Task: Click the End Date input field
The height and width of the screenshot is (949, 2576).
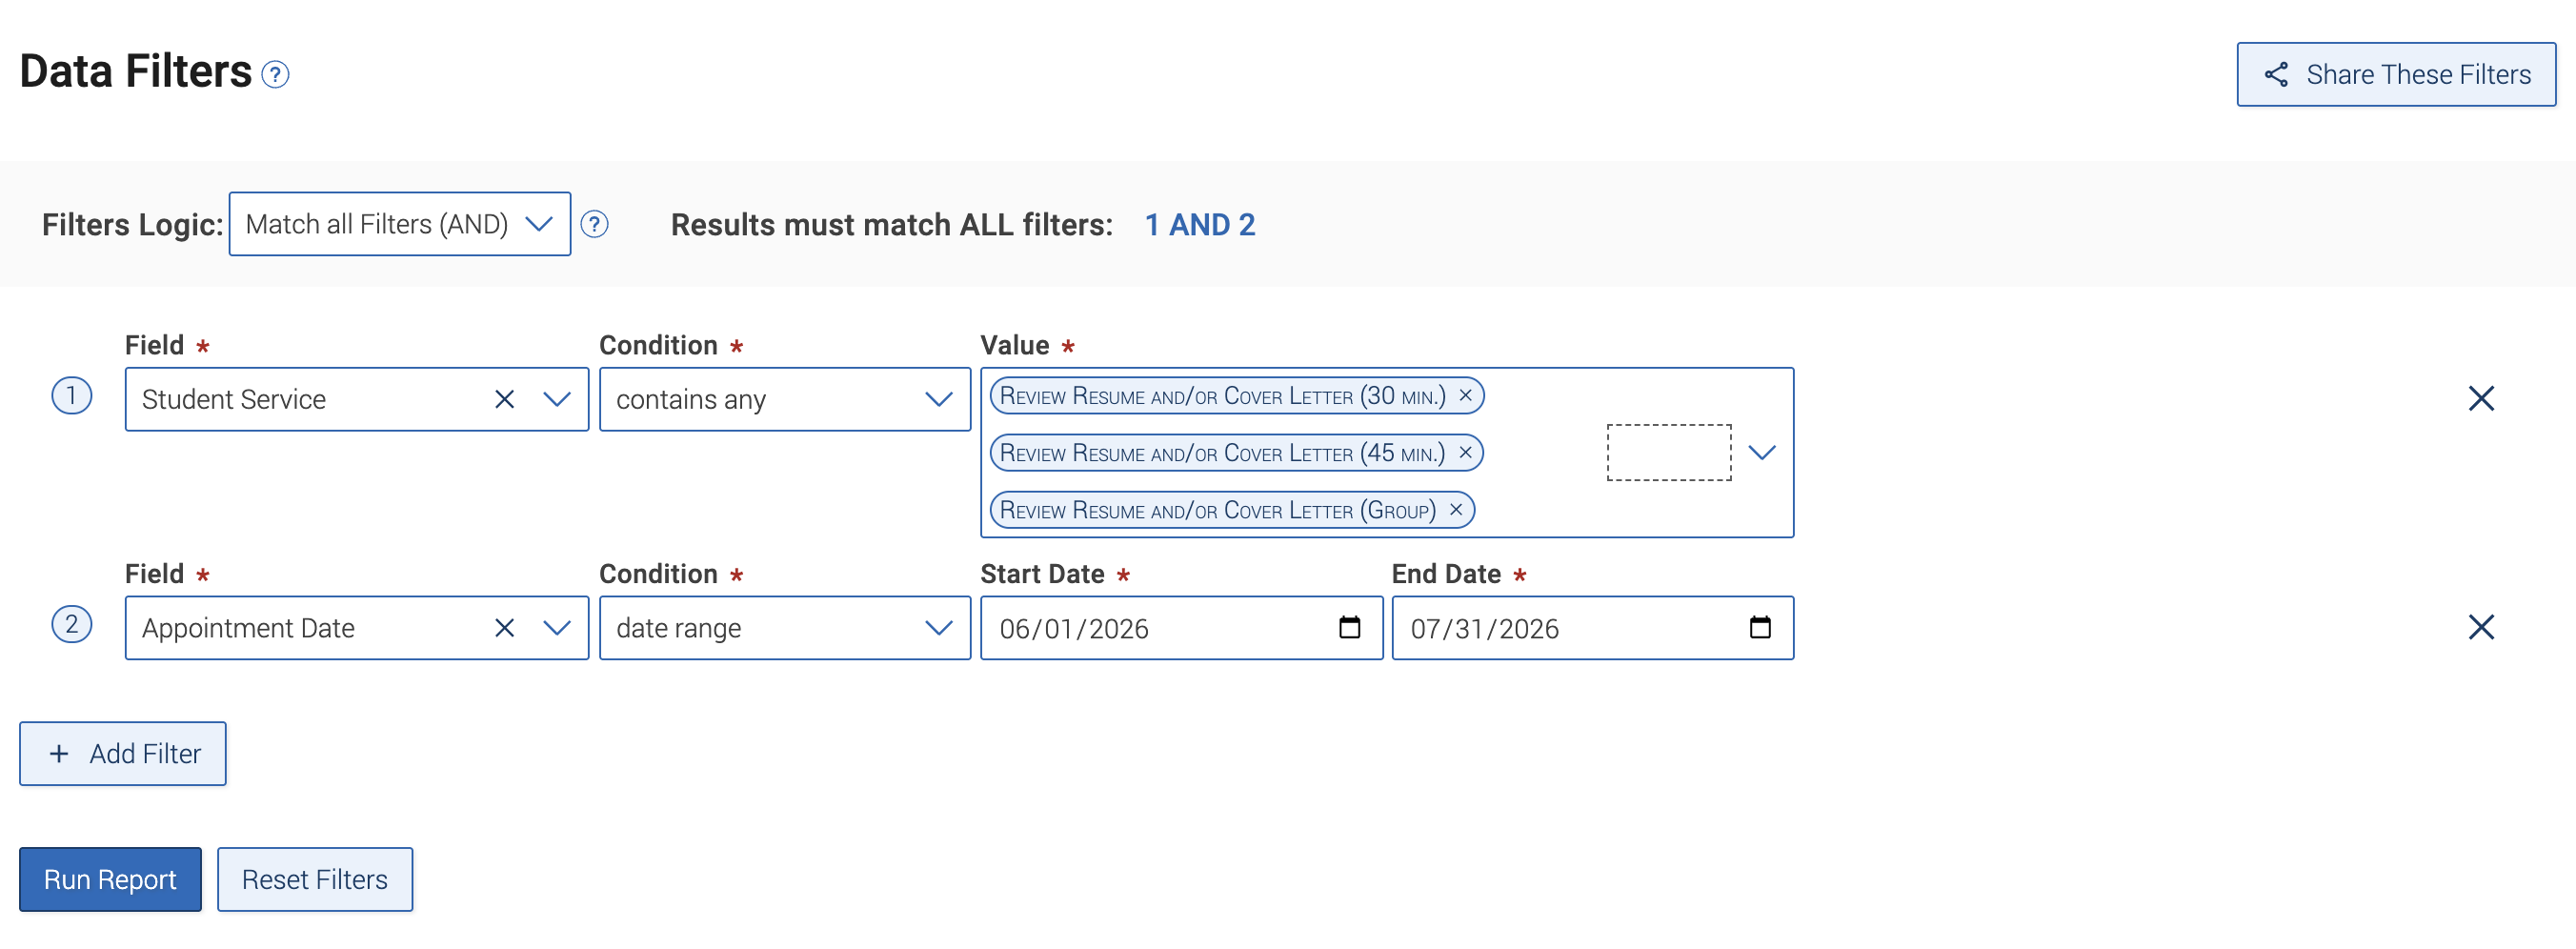Action: [x=1592, y=628]
